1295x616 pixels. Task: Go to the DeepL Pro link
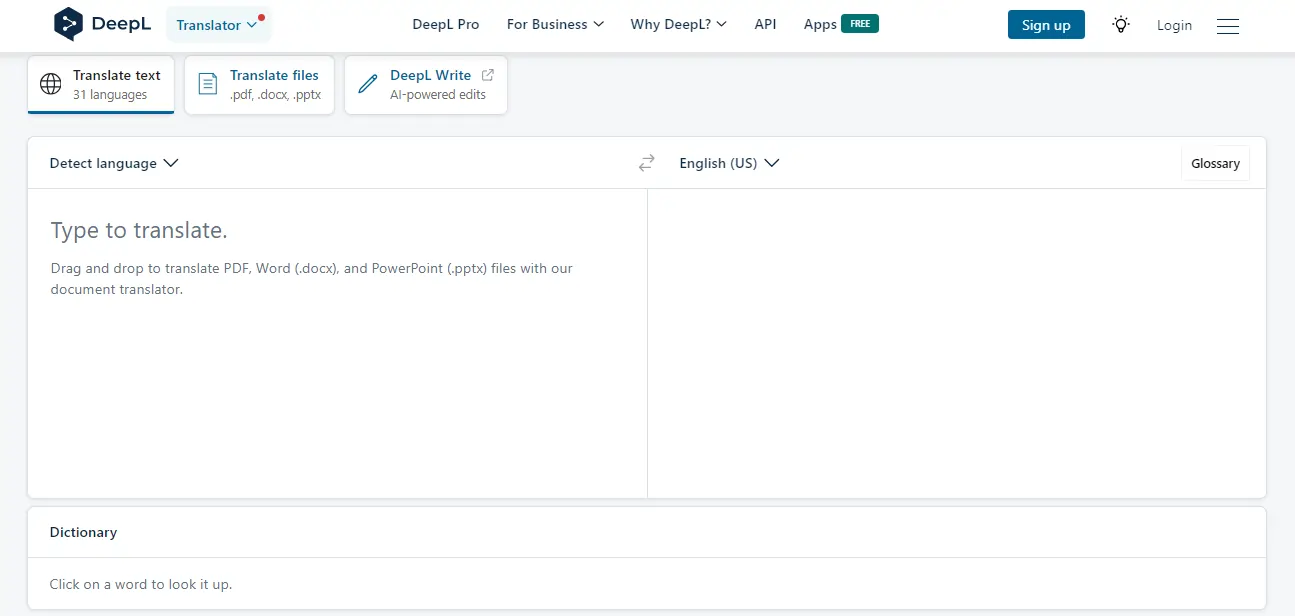(x=446, y=24)
